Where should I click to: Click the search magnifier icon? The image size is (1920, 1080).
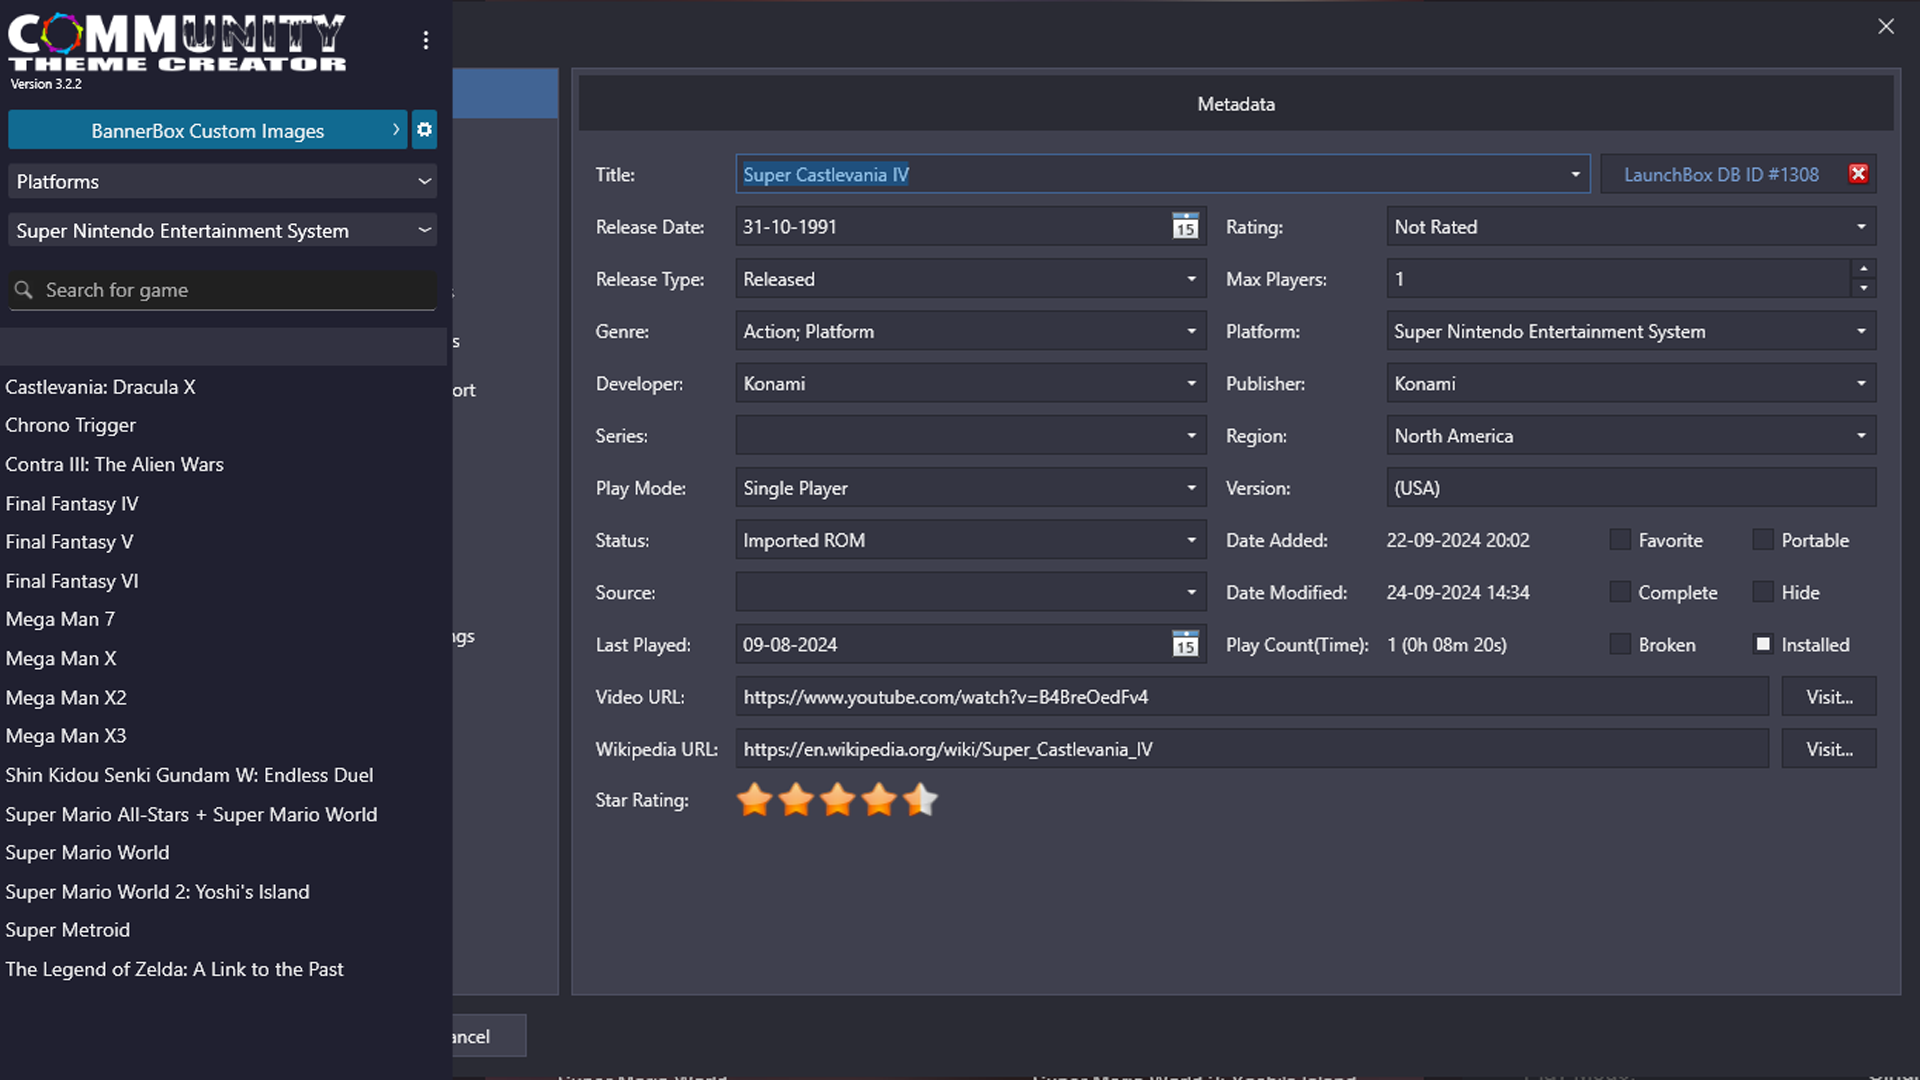click(24, 290)
